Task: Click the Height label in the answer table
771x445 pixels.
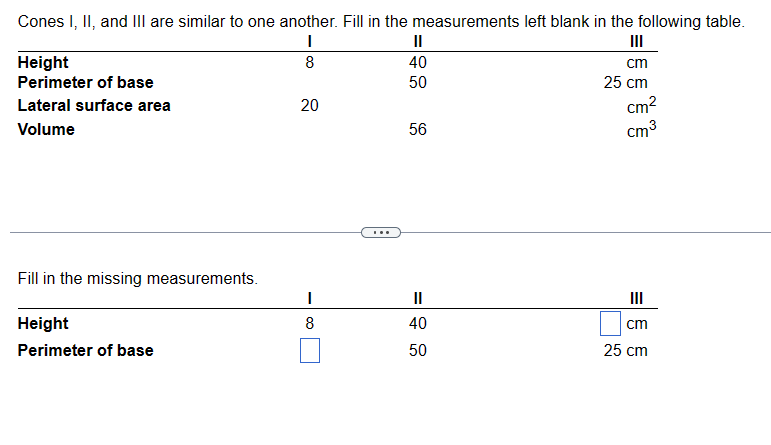Action: pos(43,324)
